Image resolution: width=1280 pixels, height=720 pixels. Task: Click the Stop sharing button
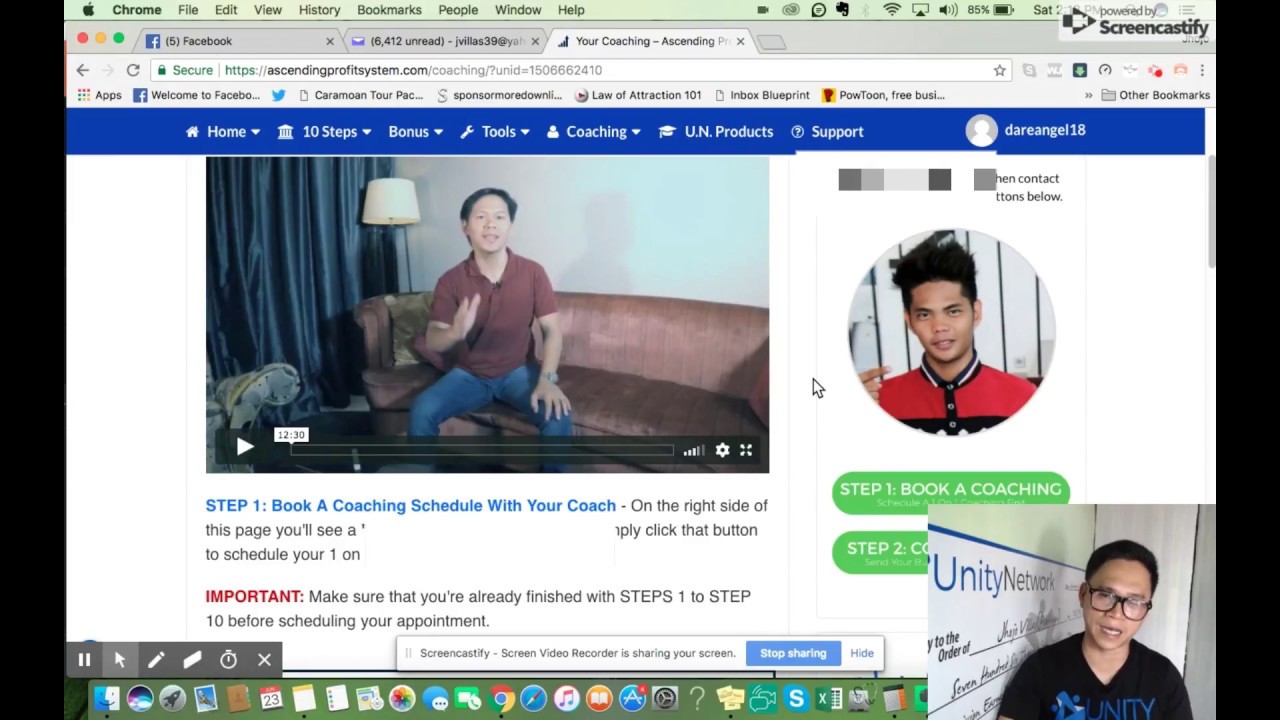793,653
